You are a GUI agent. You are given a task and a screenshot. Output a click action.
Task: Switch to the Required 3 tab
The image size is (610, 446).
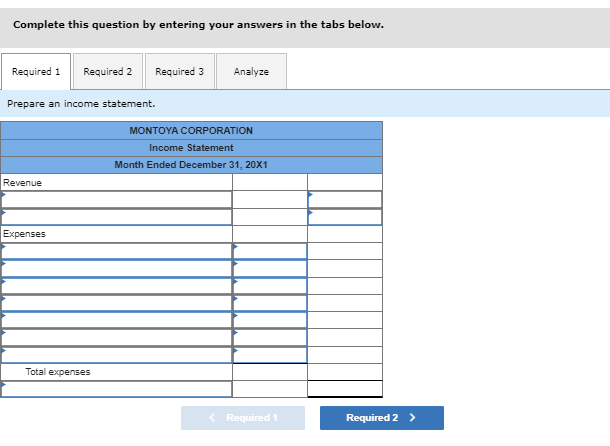[180, 72]
